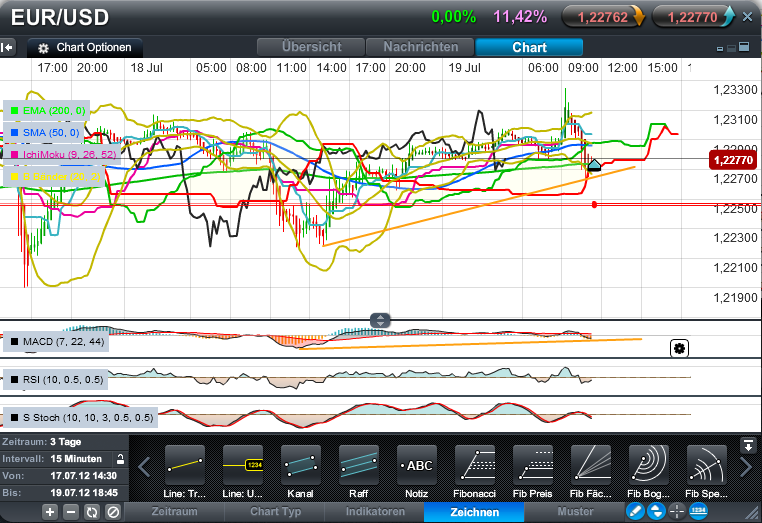Select the Kanal channel drawing tool
Image resolution: width=762 pixels, height=523 pixels.
click(301, 465)
